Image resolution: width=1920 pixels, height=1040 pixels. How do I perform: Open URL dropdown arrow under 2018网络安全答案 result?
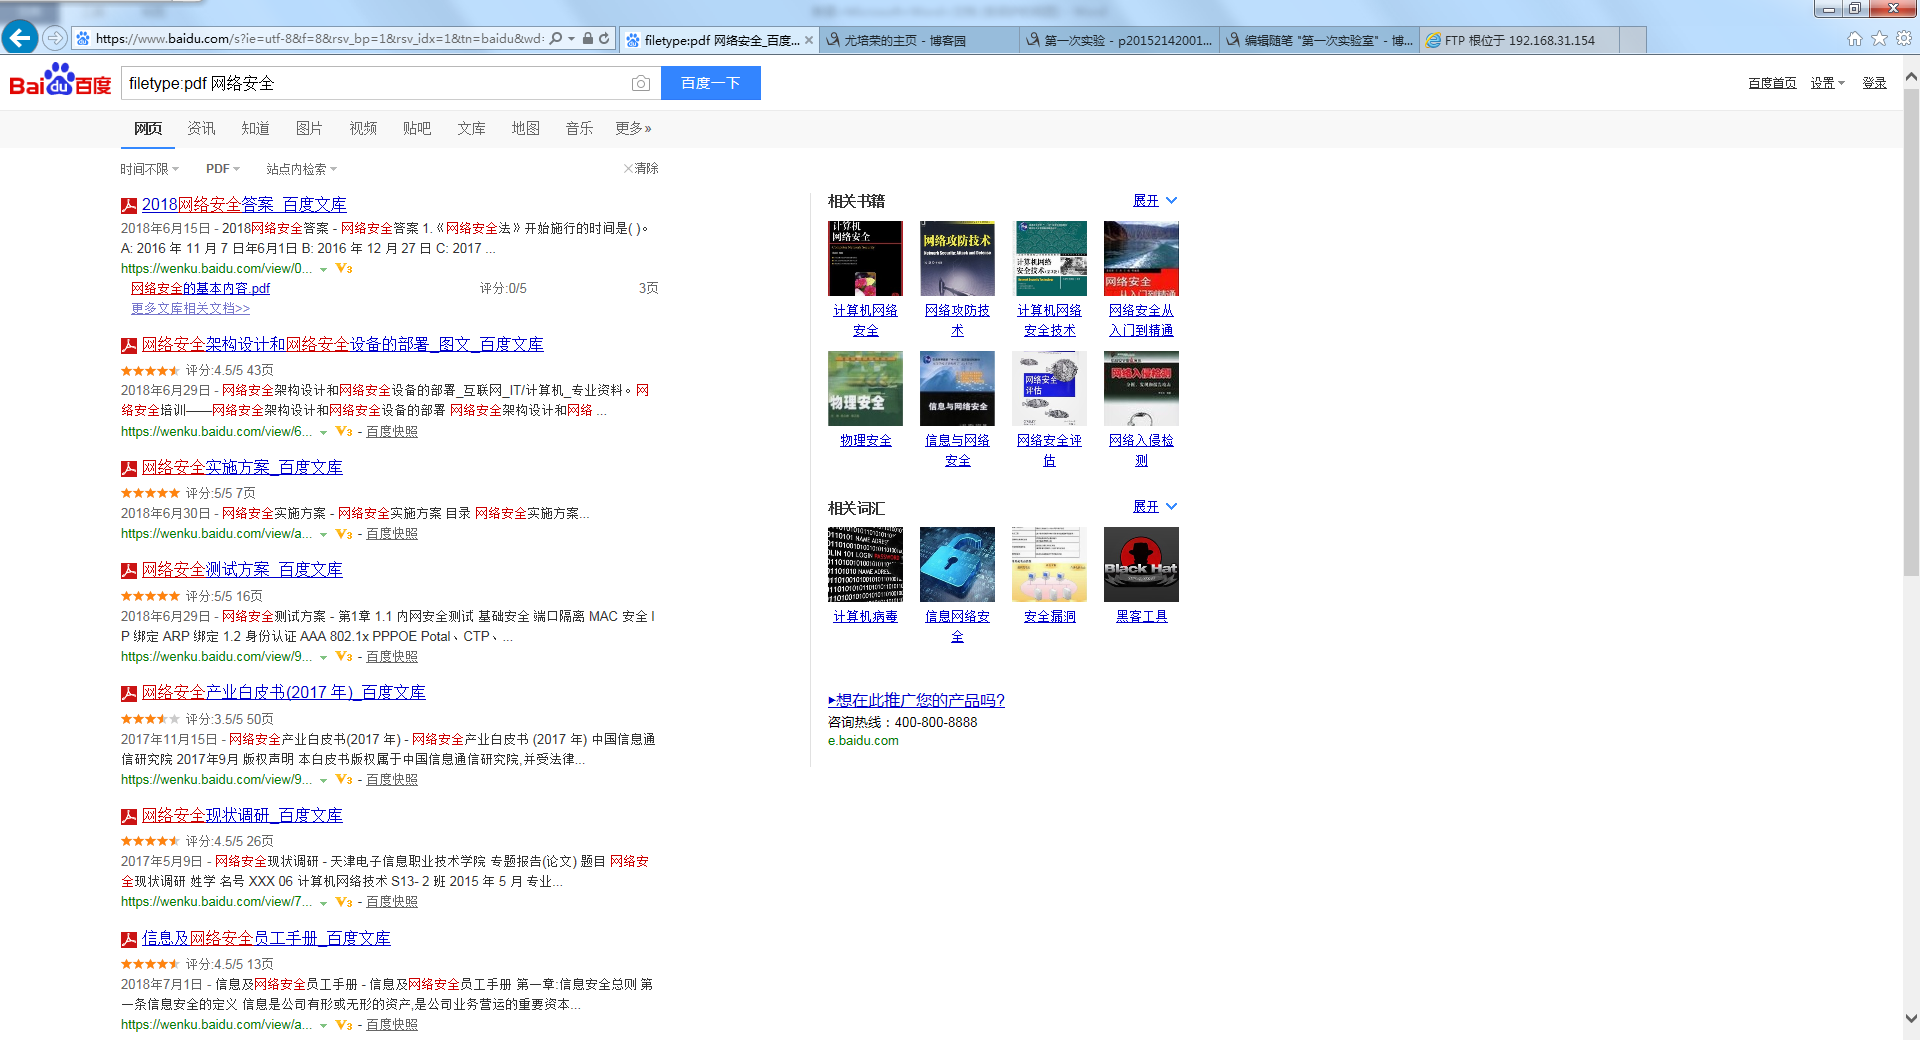pos(323,269)
